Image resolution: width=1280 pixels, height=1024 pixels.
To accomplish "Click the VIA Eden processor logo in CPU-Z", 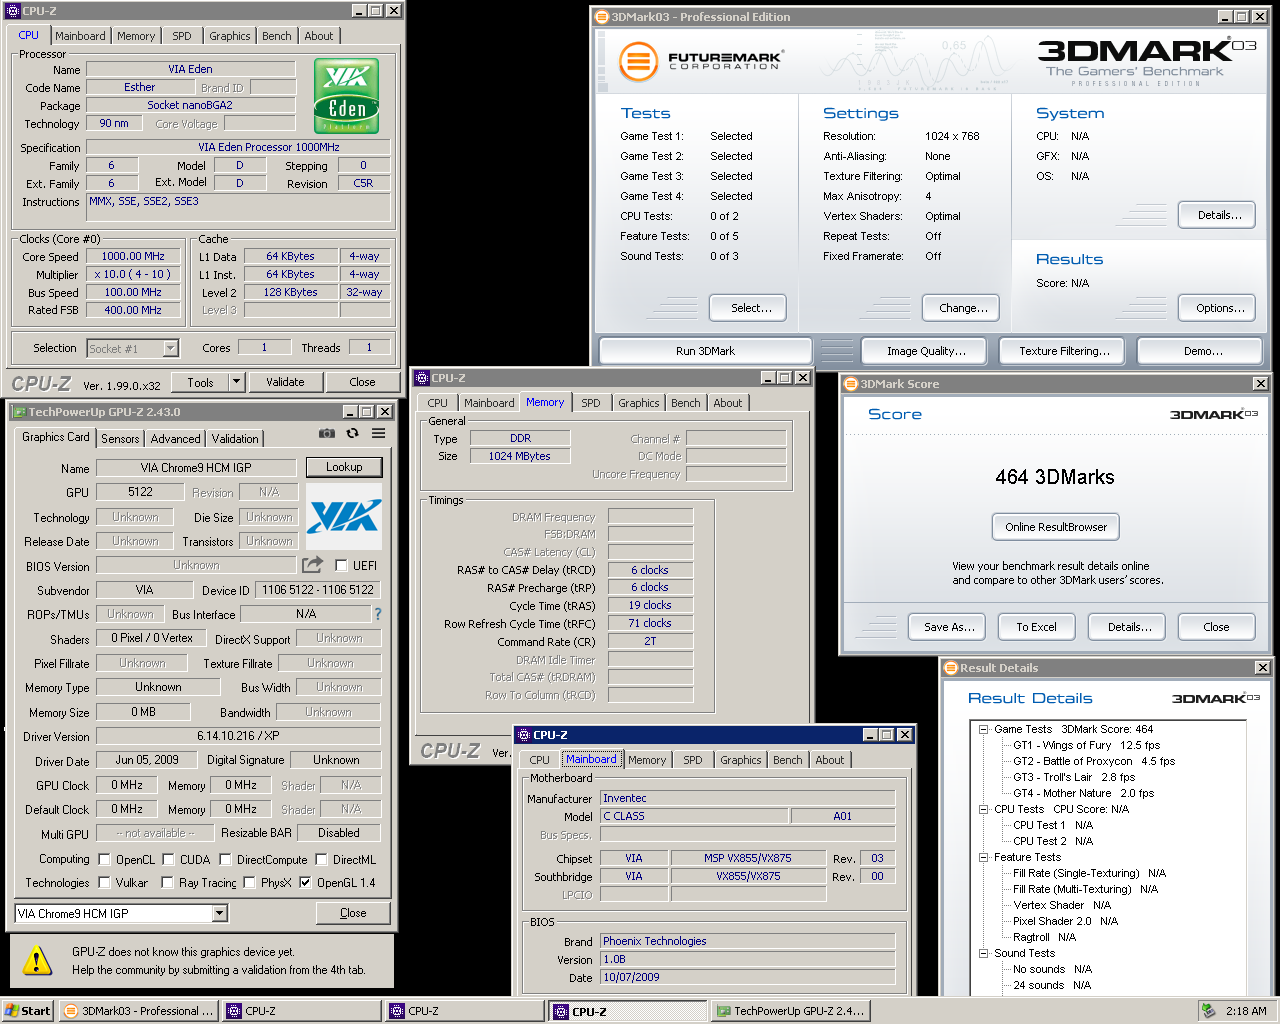I will [346, 96].
